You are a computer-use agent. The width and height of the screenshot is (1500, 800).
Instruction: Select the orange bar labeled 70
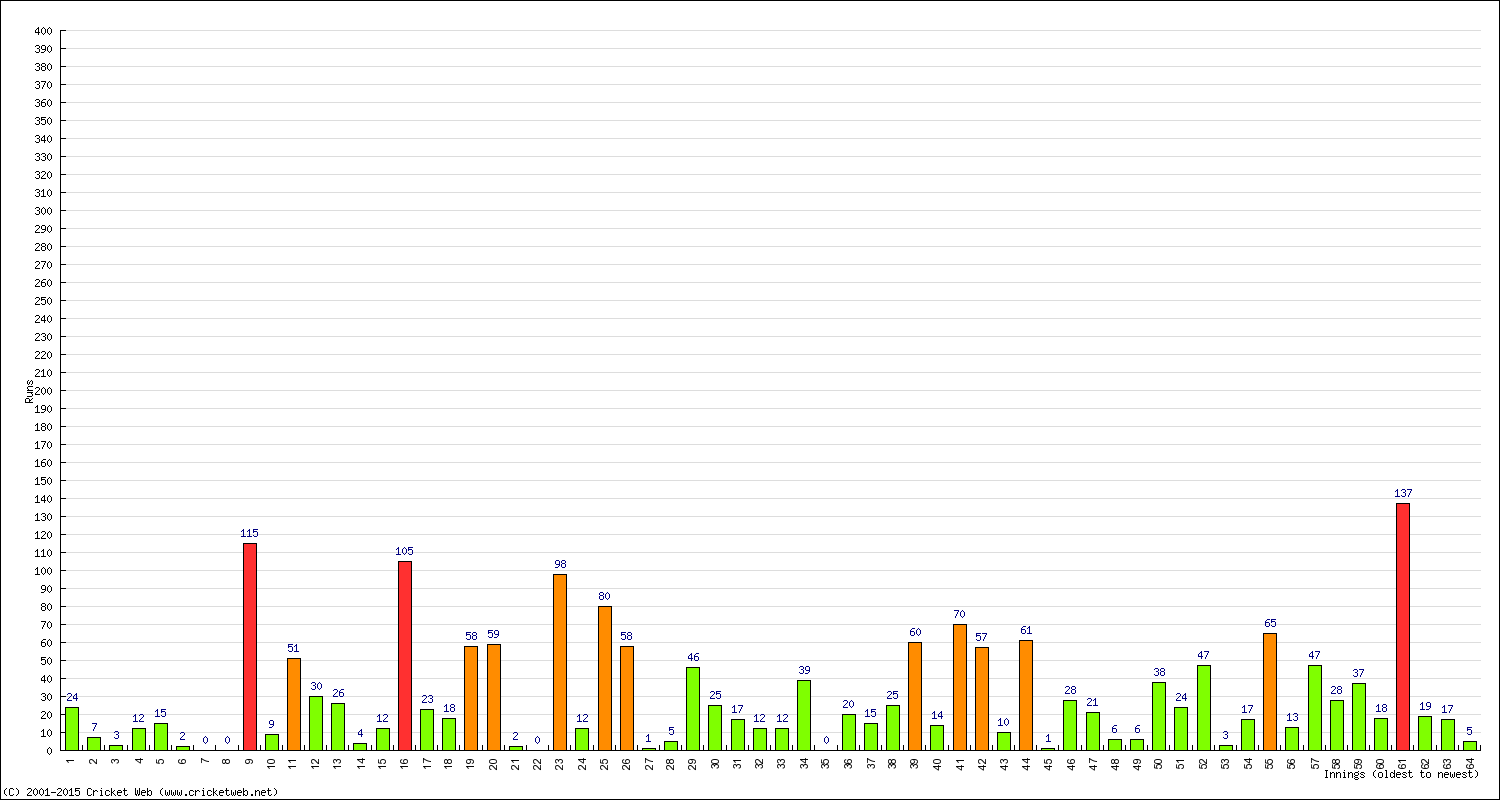coord(960,687)
